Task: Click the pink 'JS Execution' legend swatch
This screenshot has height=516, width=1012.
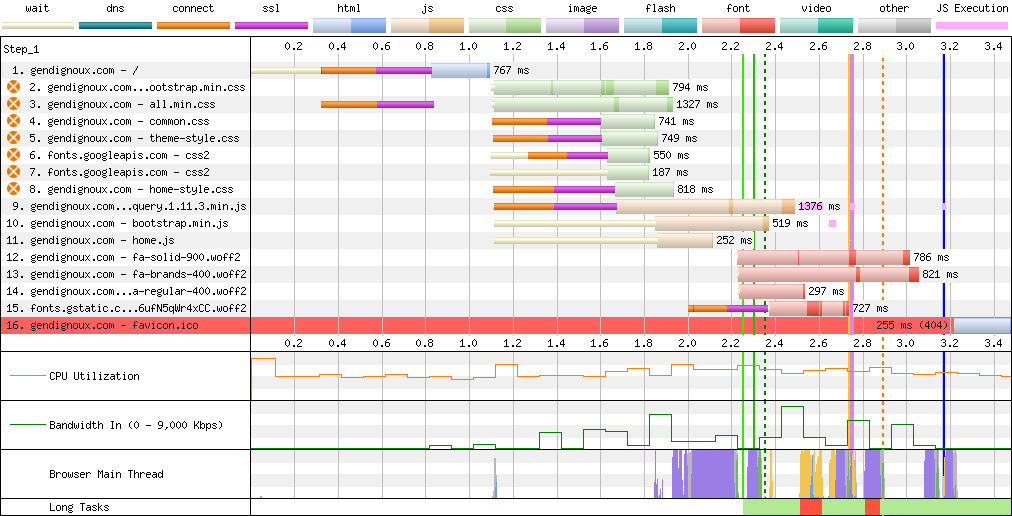Action: coord(972,25)
